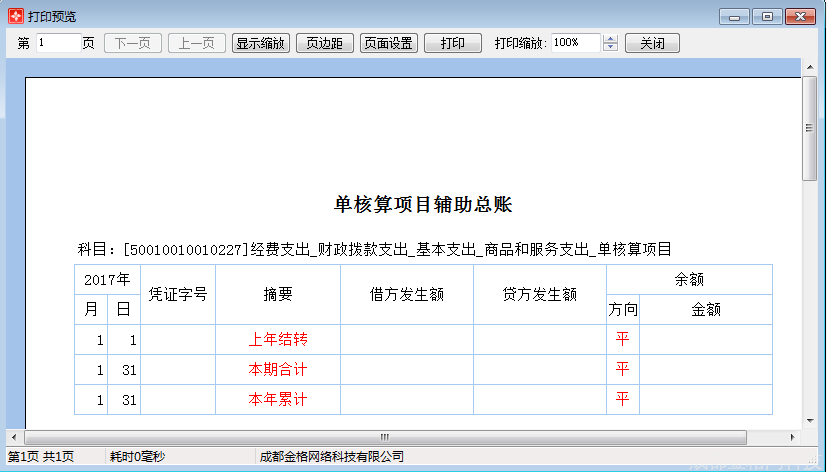Click the app icon in title bar
Screen dimensions: 827x472
15,17
